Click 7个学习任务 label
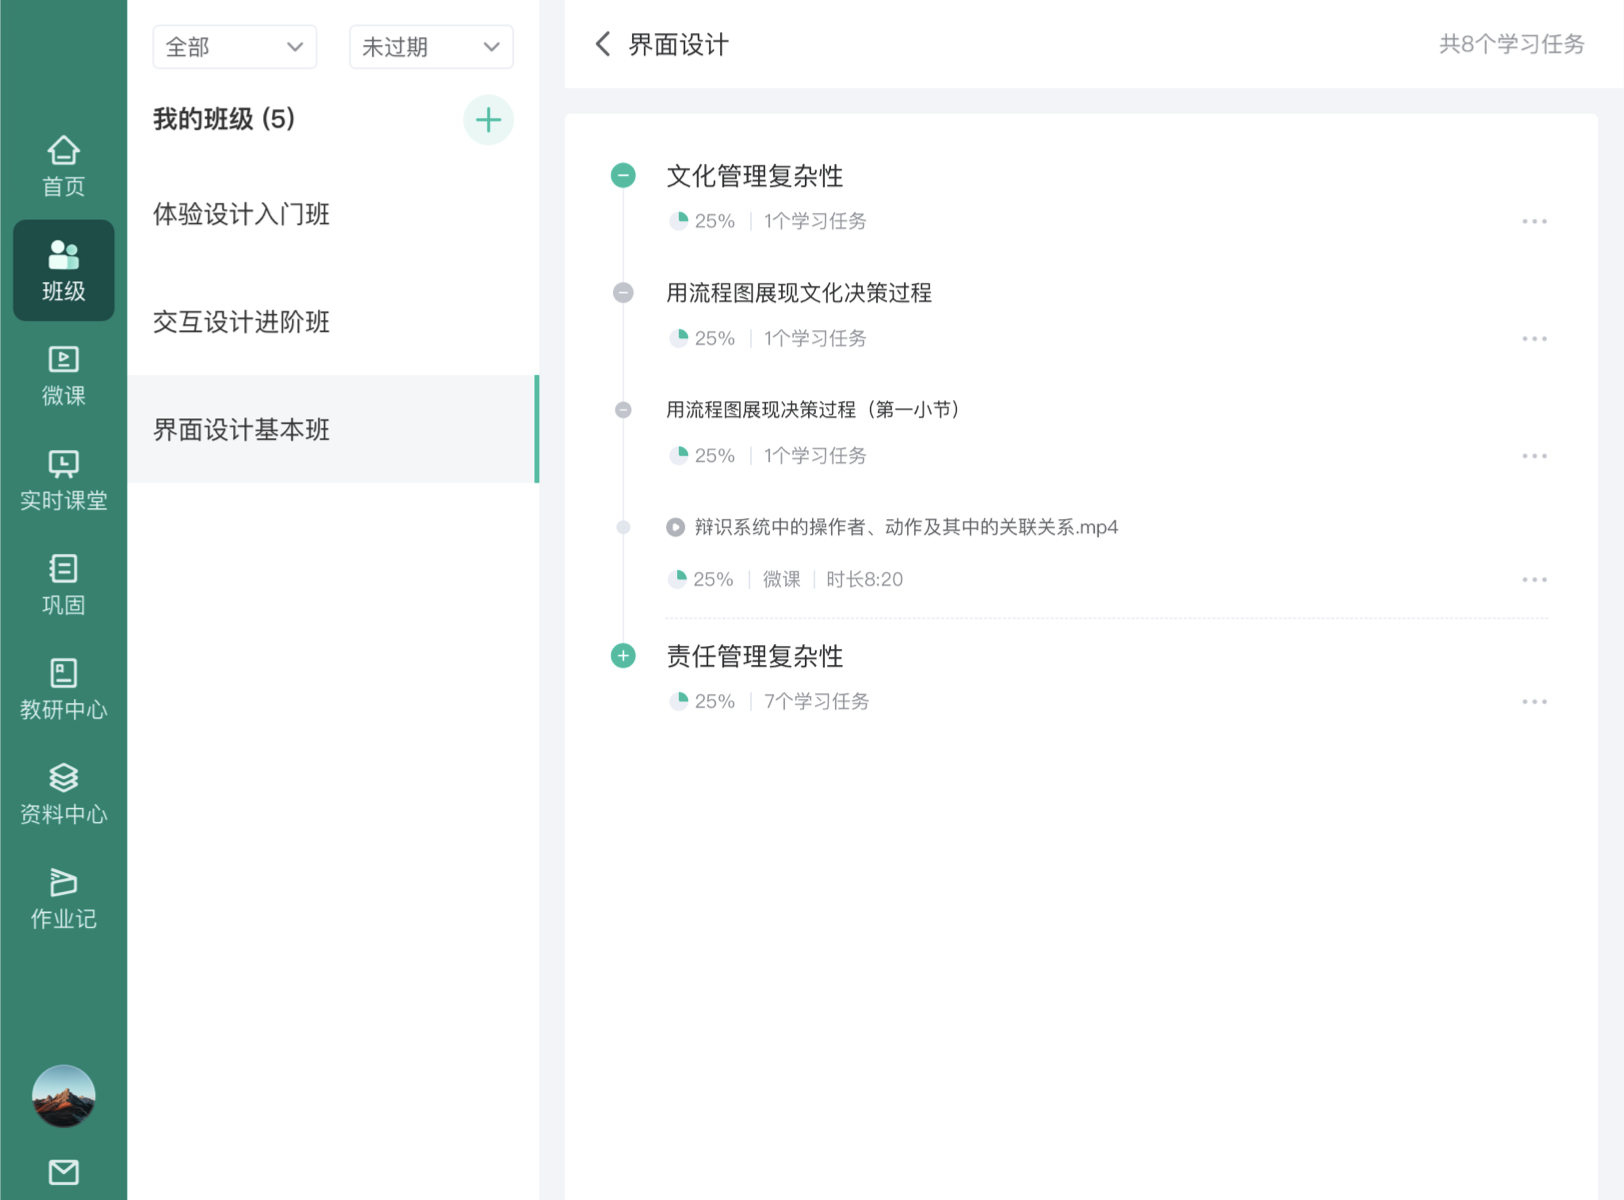This screenshot has width=1624, height=1200. [x=817, y=701]
